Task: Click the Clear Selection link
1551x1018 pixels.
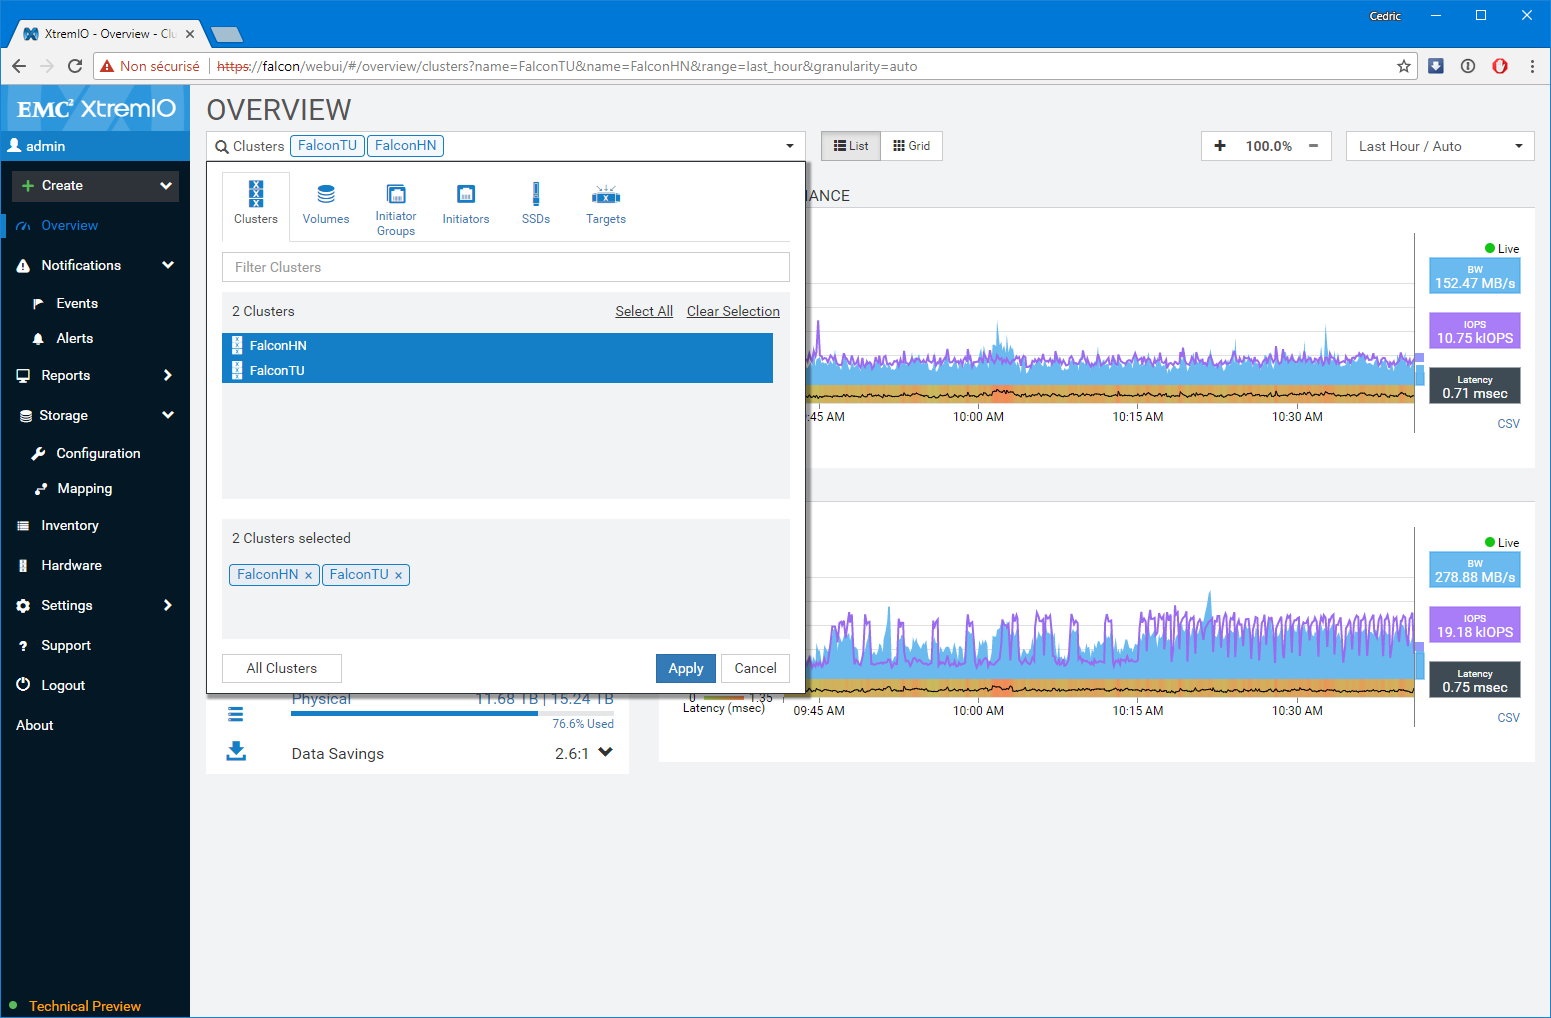Action: point(732,312)
